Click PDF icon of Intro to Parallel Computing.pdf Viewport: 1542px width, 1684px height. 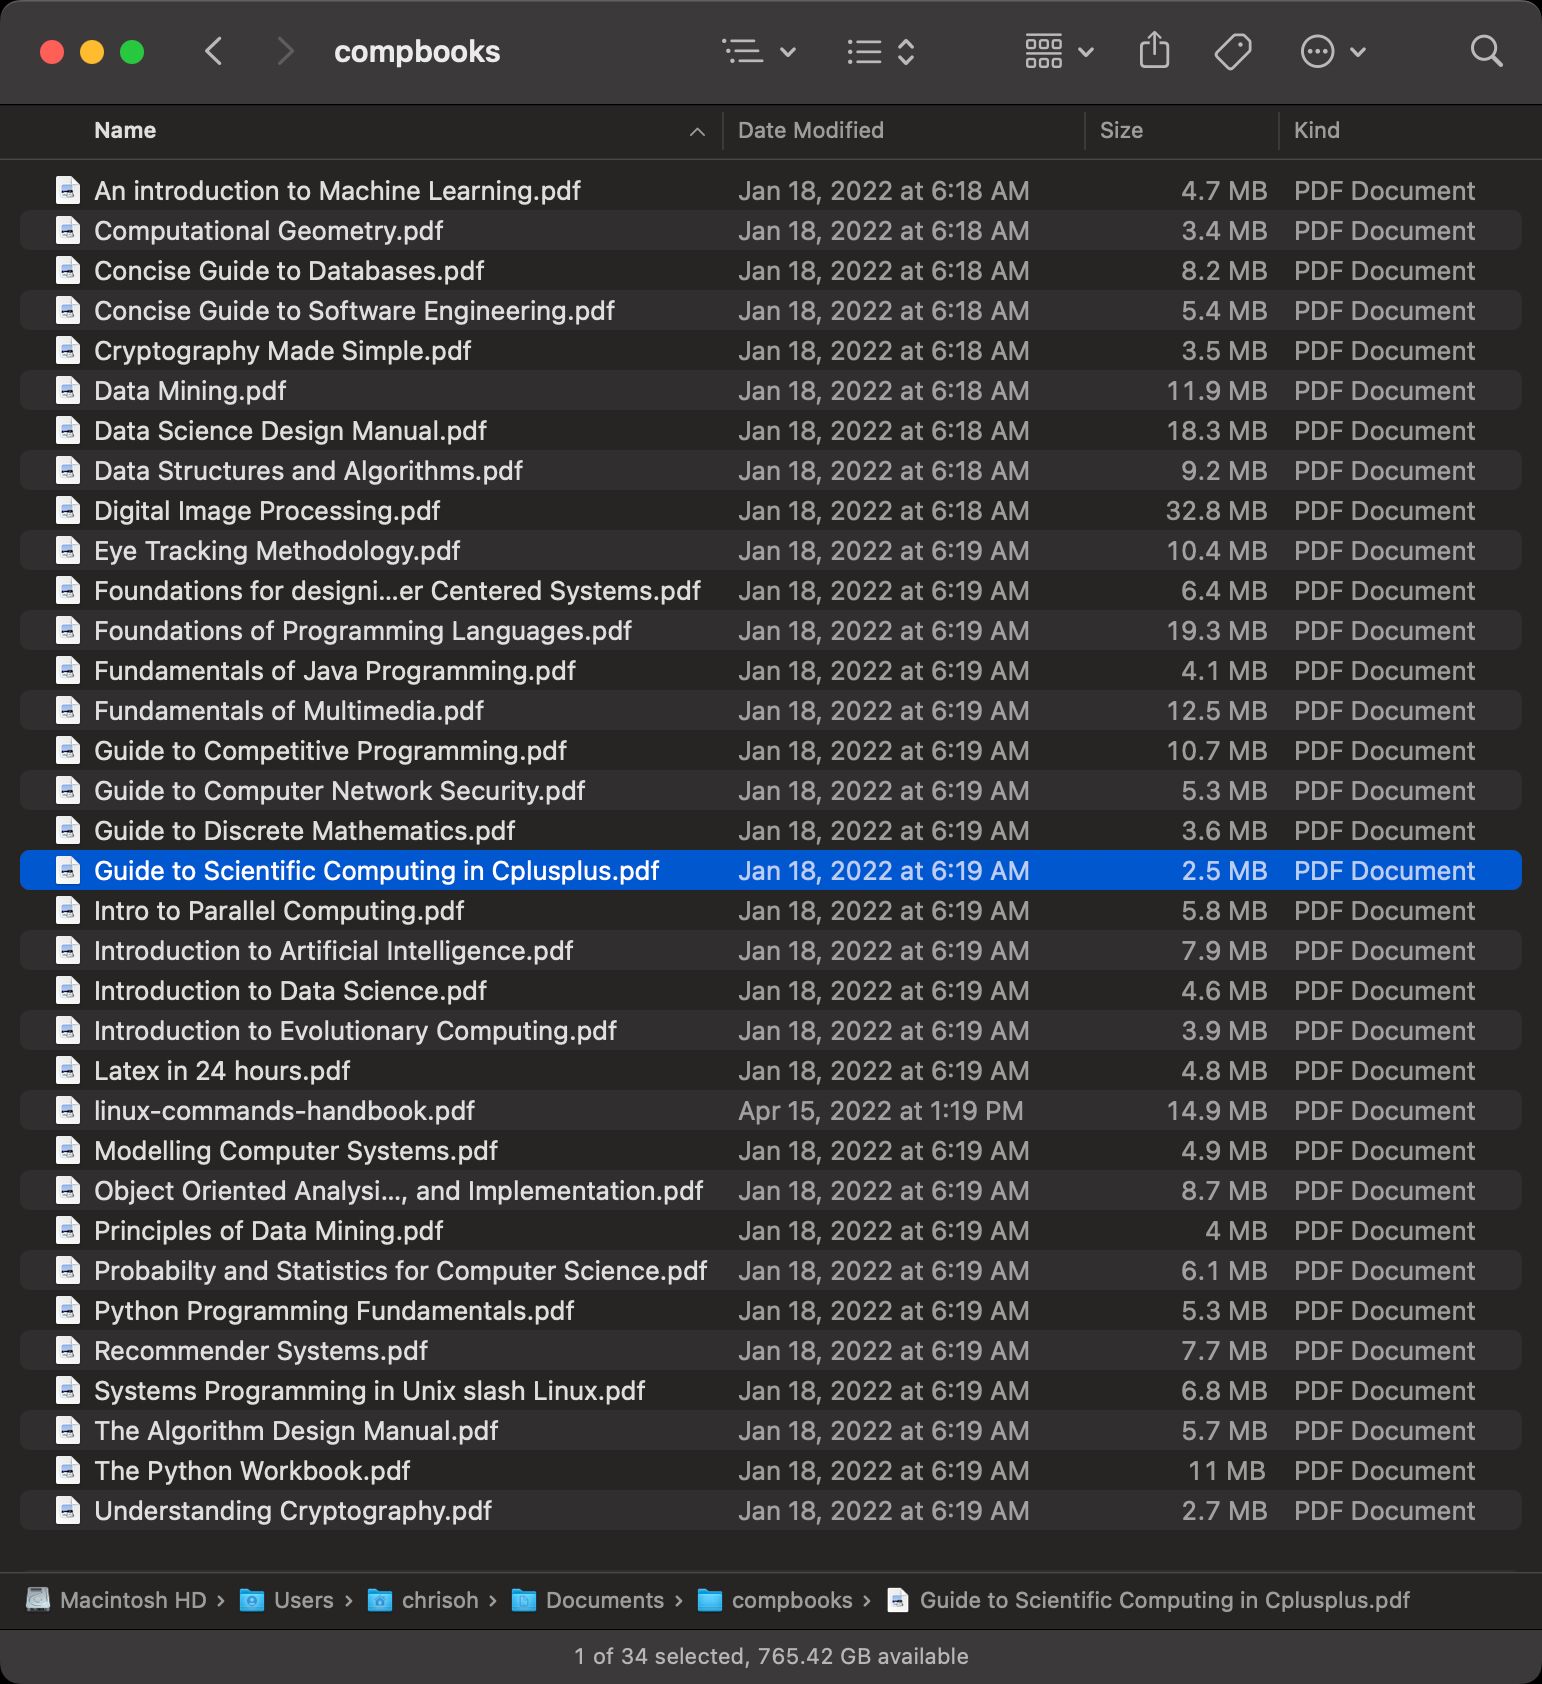68,910
